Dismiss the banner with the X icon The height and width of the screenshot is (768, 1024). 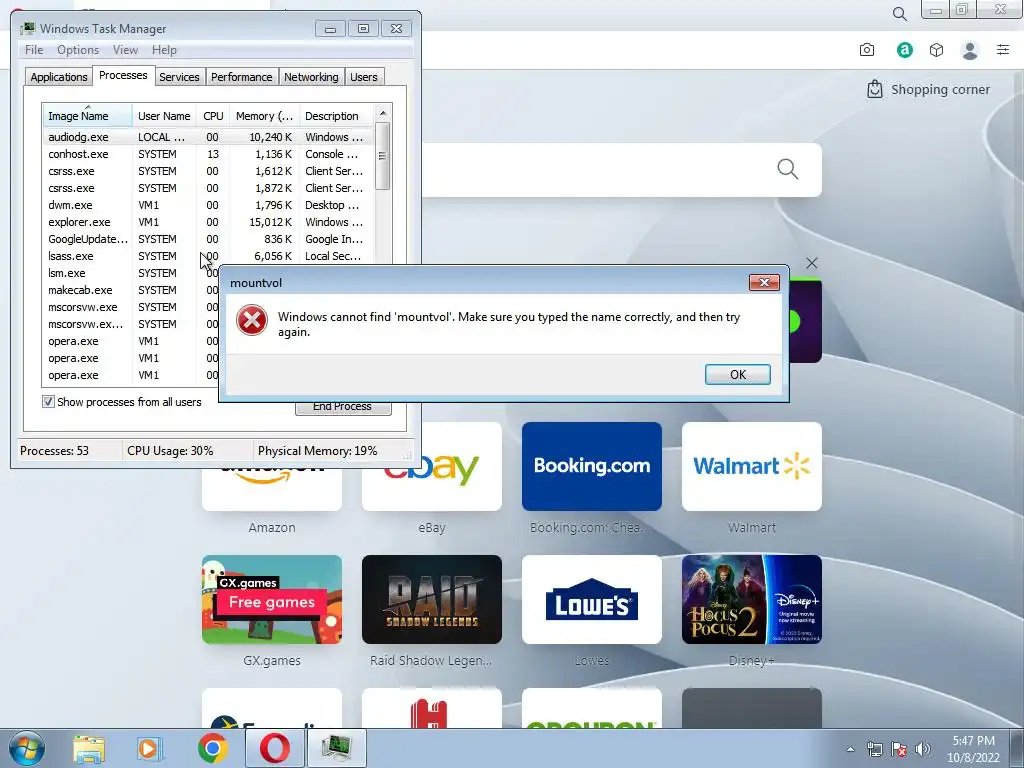click(x=811, y=263)
